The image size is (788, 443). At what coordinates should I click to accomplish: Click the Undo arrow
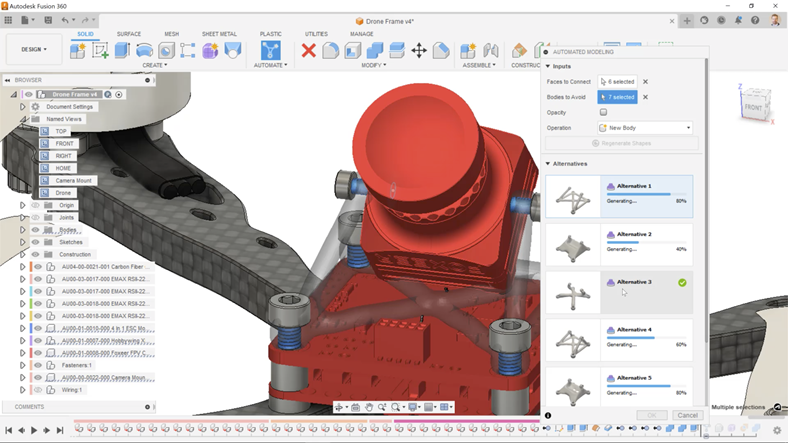(65, 20)
